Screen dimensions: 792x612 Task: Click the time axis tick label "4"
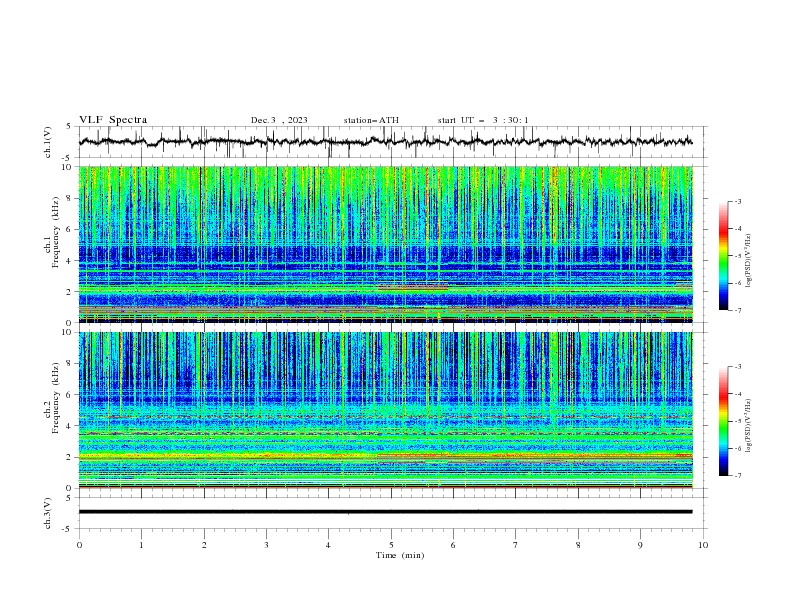[x=328, y=545]
